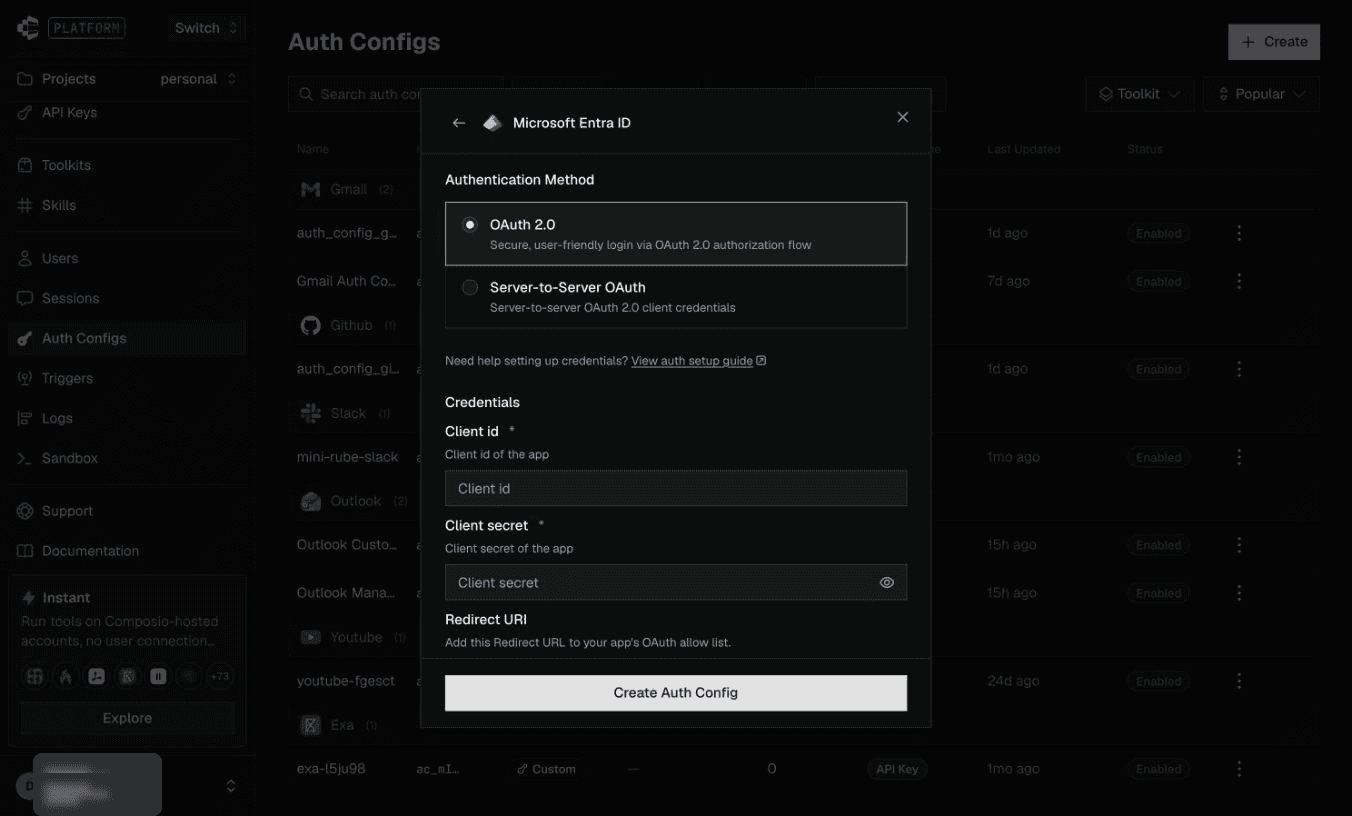The image size is (1352, 816).
Task: Click the mini-rube-slack config name
Action: (x=347, y=457)
